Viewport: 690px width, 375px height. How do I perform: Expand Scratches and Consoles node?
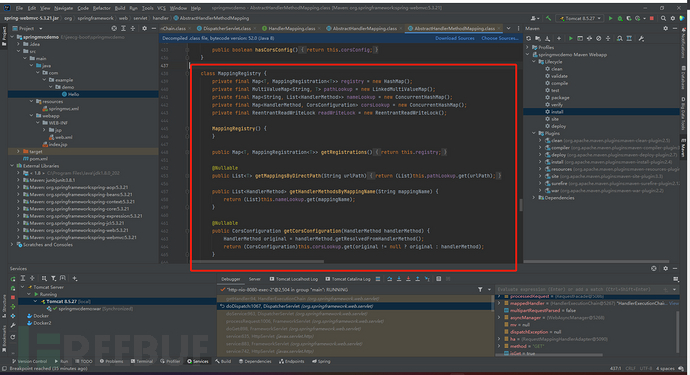[x=12, y=244]
